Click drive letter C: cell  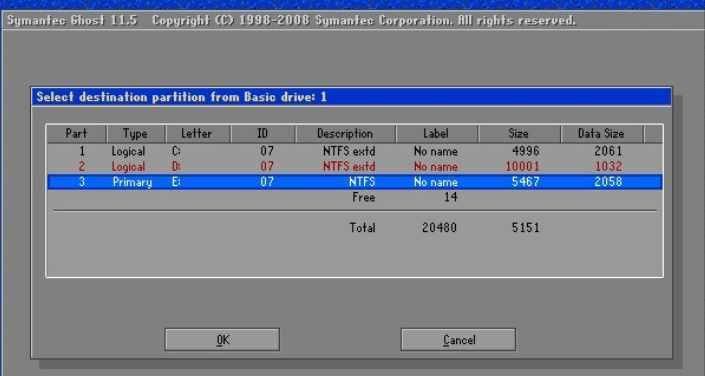point(176,151)
